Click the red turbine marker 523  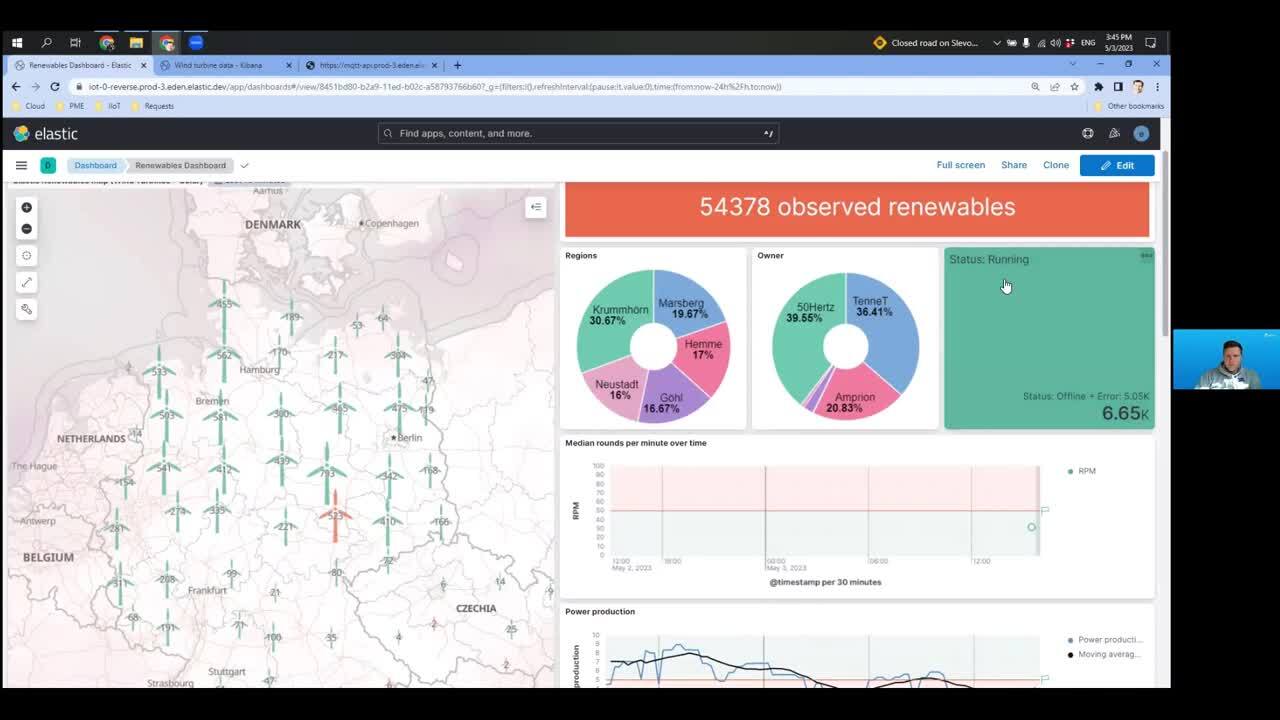click(335, 516)
